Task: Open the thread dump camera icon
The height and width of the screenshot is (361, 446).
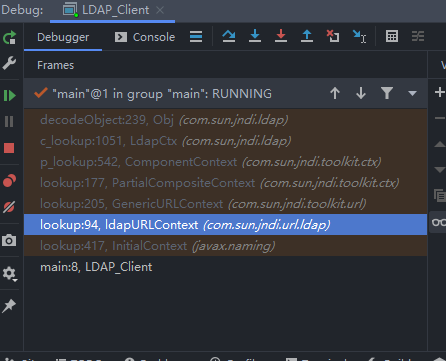Action: point(9,240)
